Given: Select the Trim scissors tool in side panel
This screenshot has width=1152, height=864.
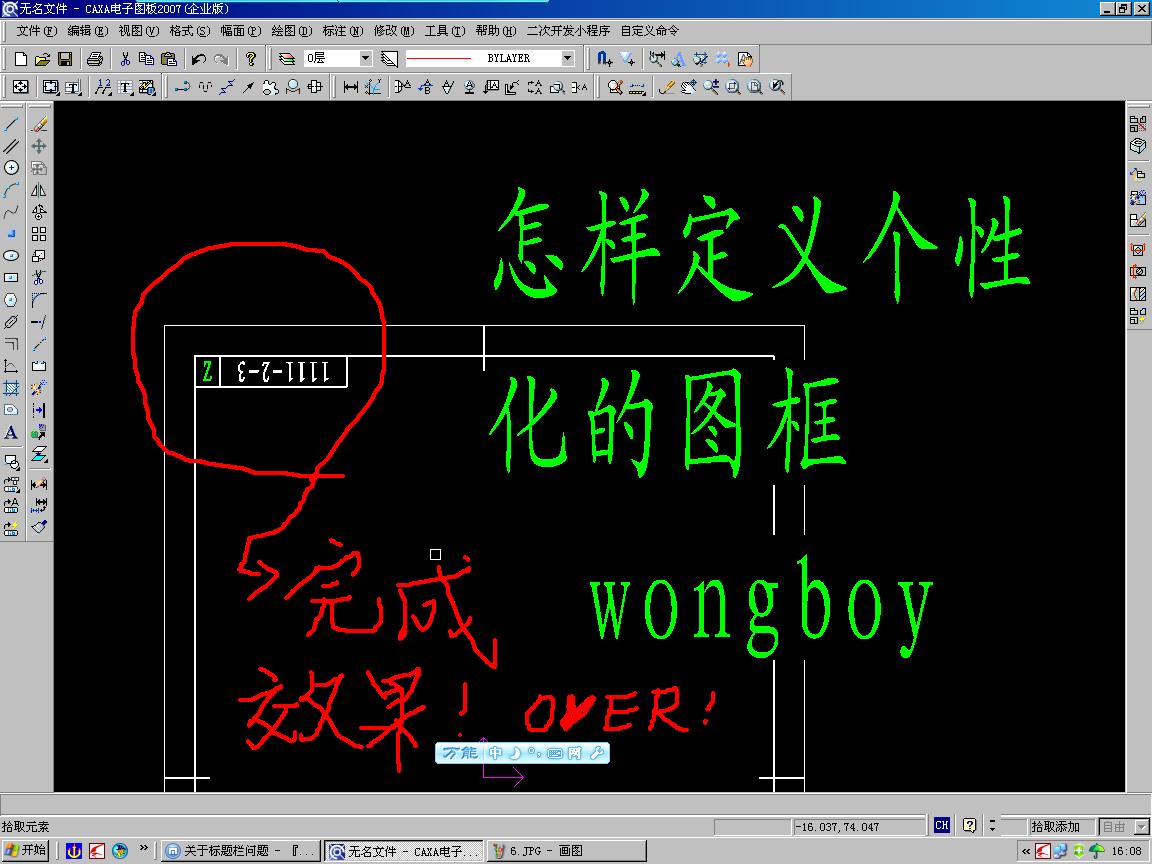Looking at the screenshot, I should [39, 278].
